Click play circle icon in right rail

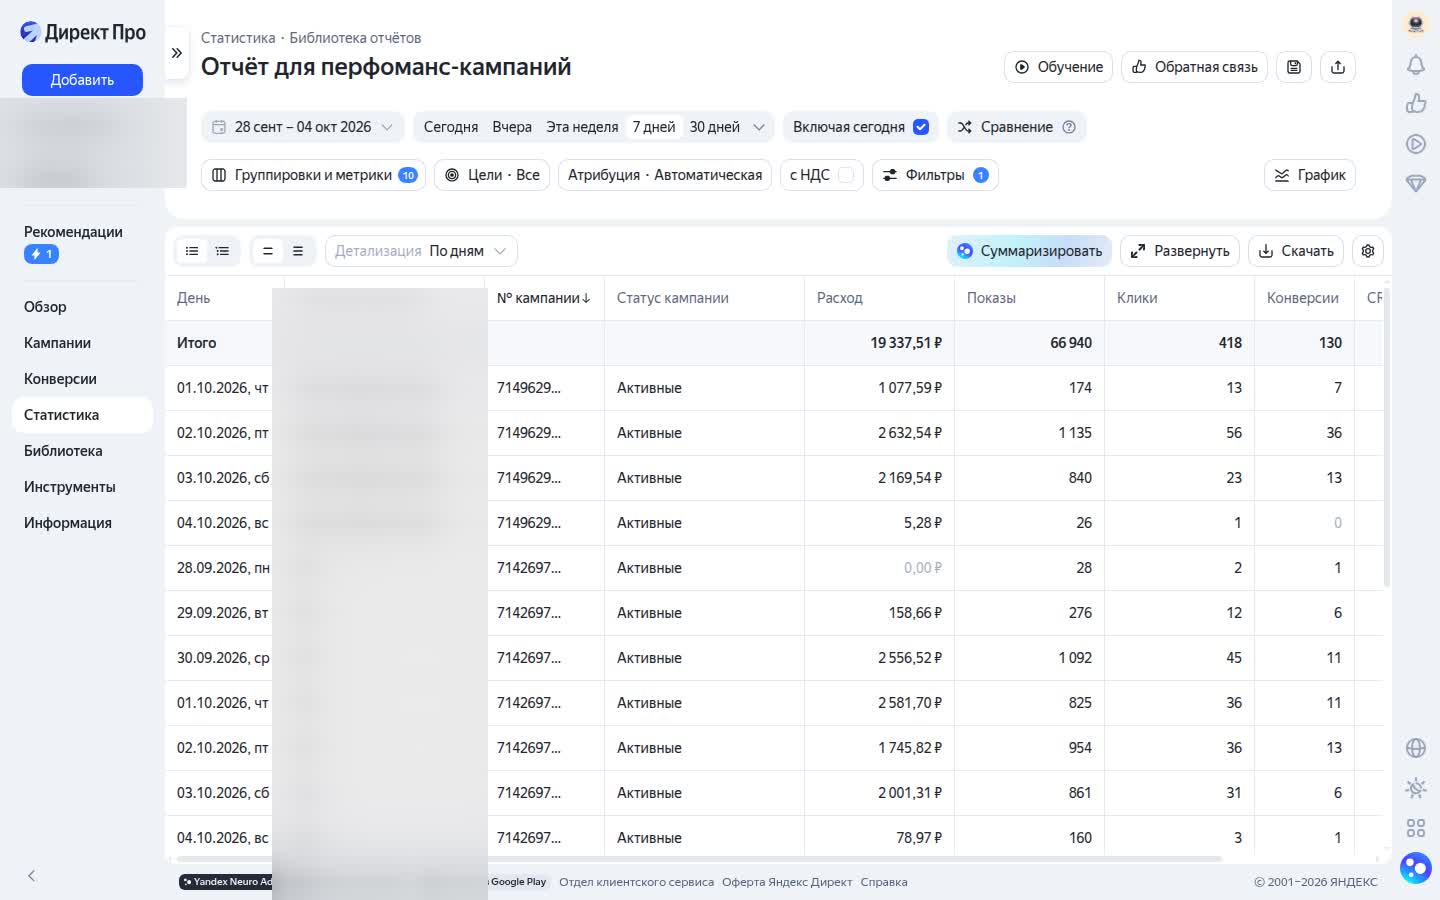tap(1415, 144)
